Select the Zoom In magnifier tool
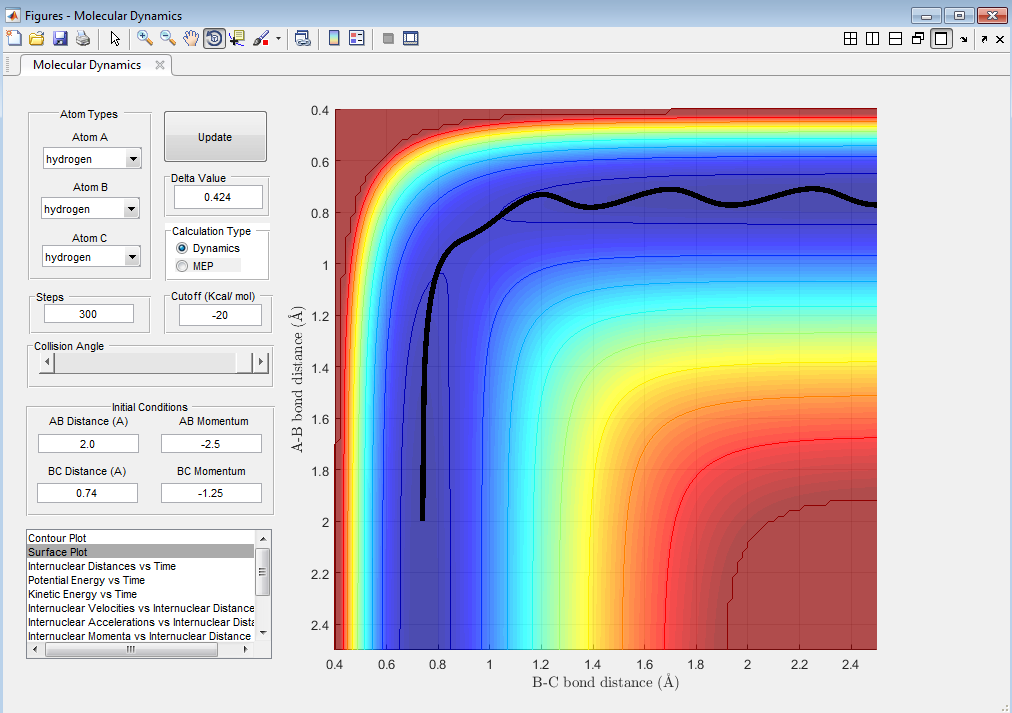The image size is (1012, 713). 145,38
